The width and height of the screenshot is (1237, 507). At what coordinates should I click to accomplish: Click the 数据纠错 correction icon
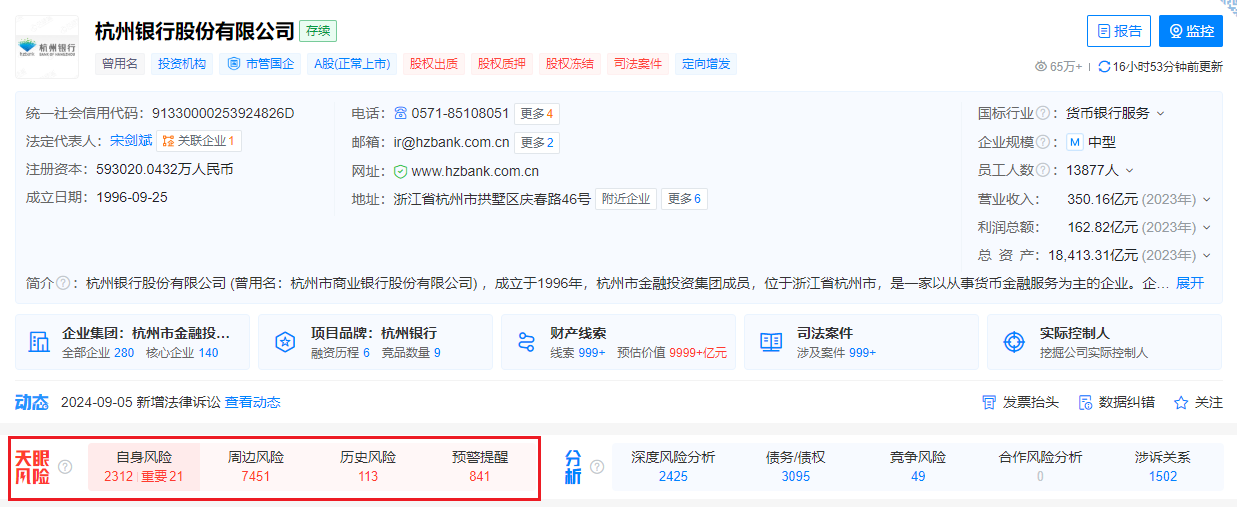(1085, 402)
